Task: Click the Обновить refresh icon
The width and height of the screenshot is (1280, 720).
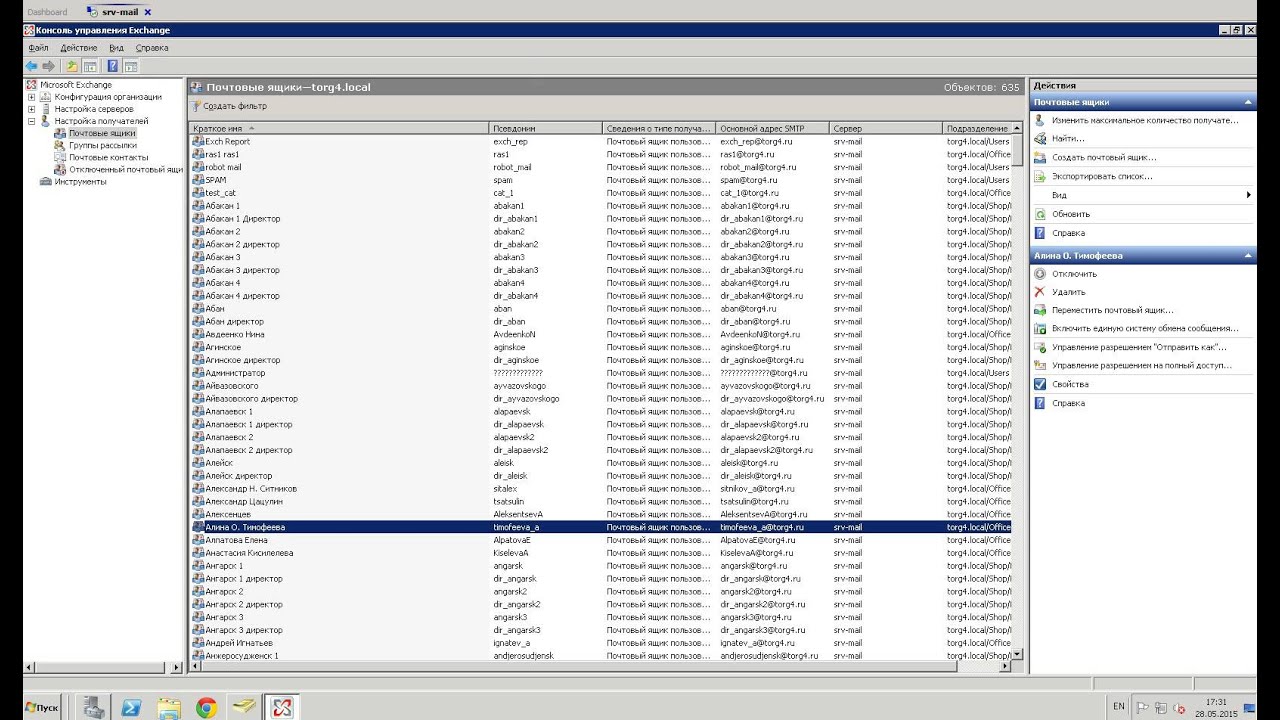Action: pyautogui.click(x=1040, y=214)
